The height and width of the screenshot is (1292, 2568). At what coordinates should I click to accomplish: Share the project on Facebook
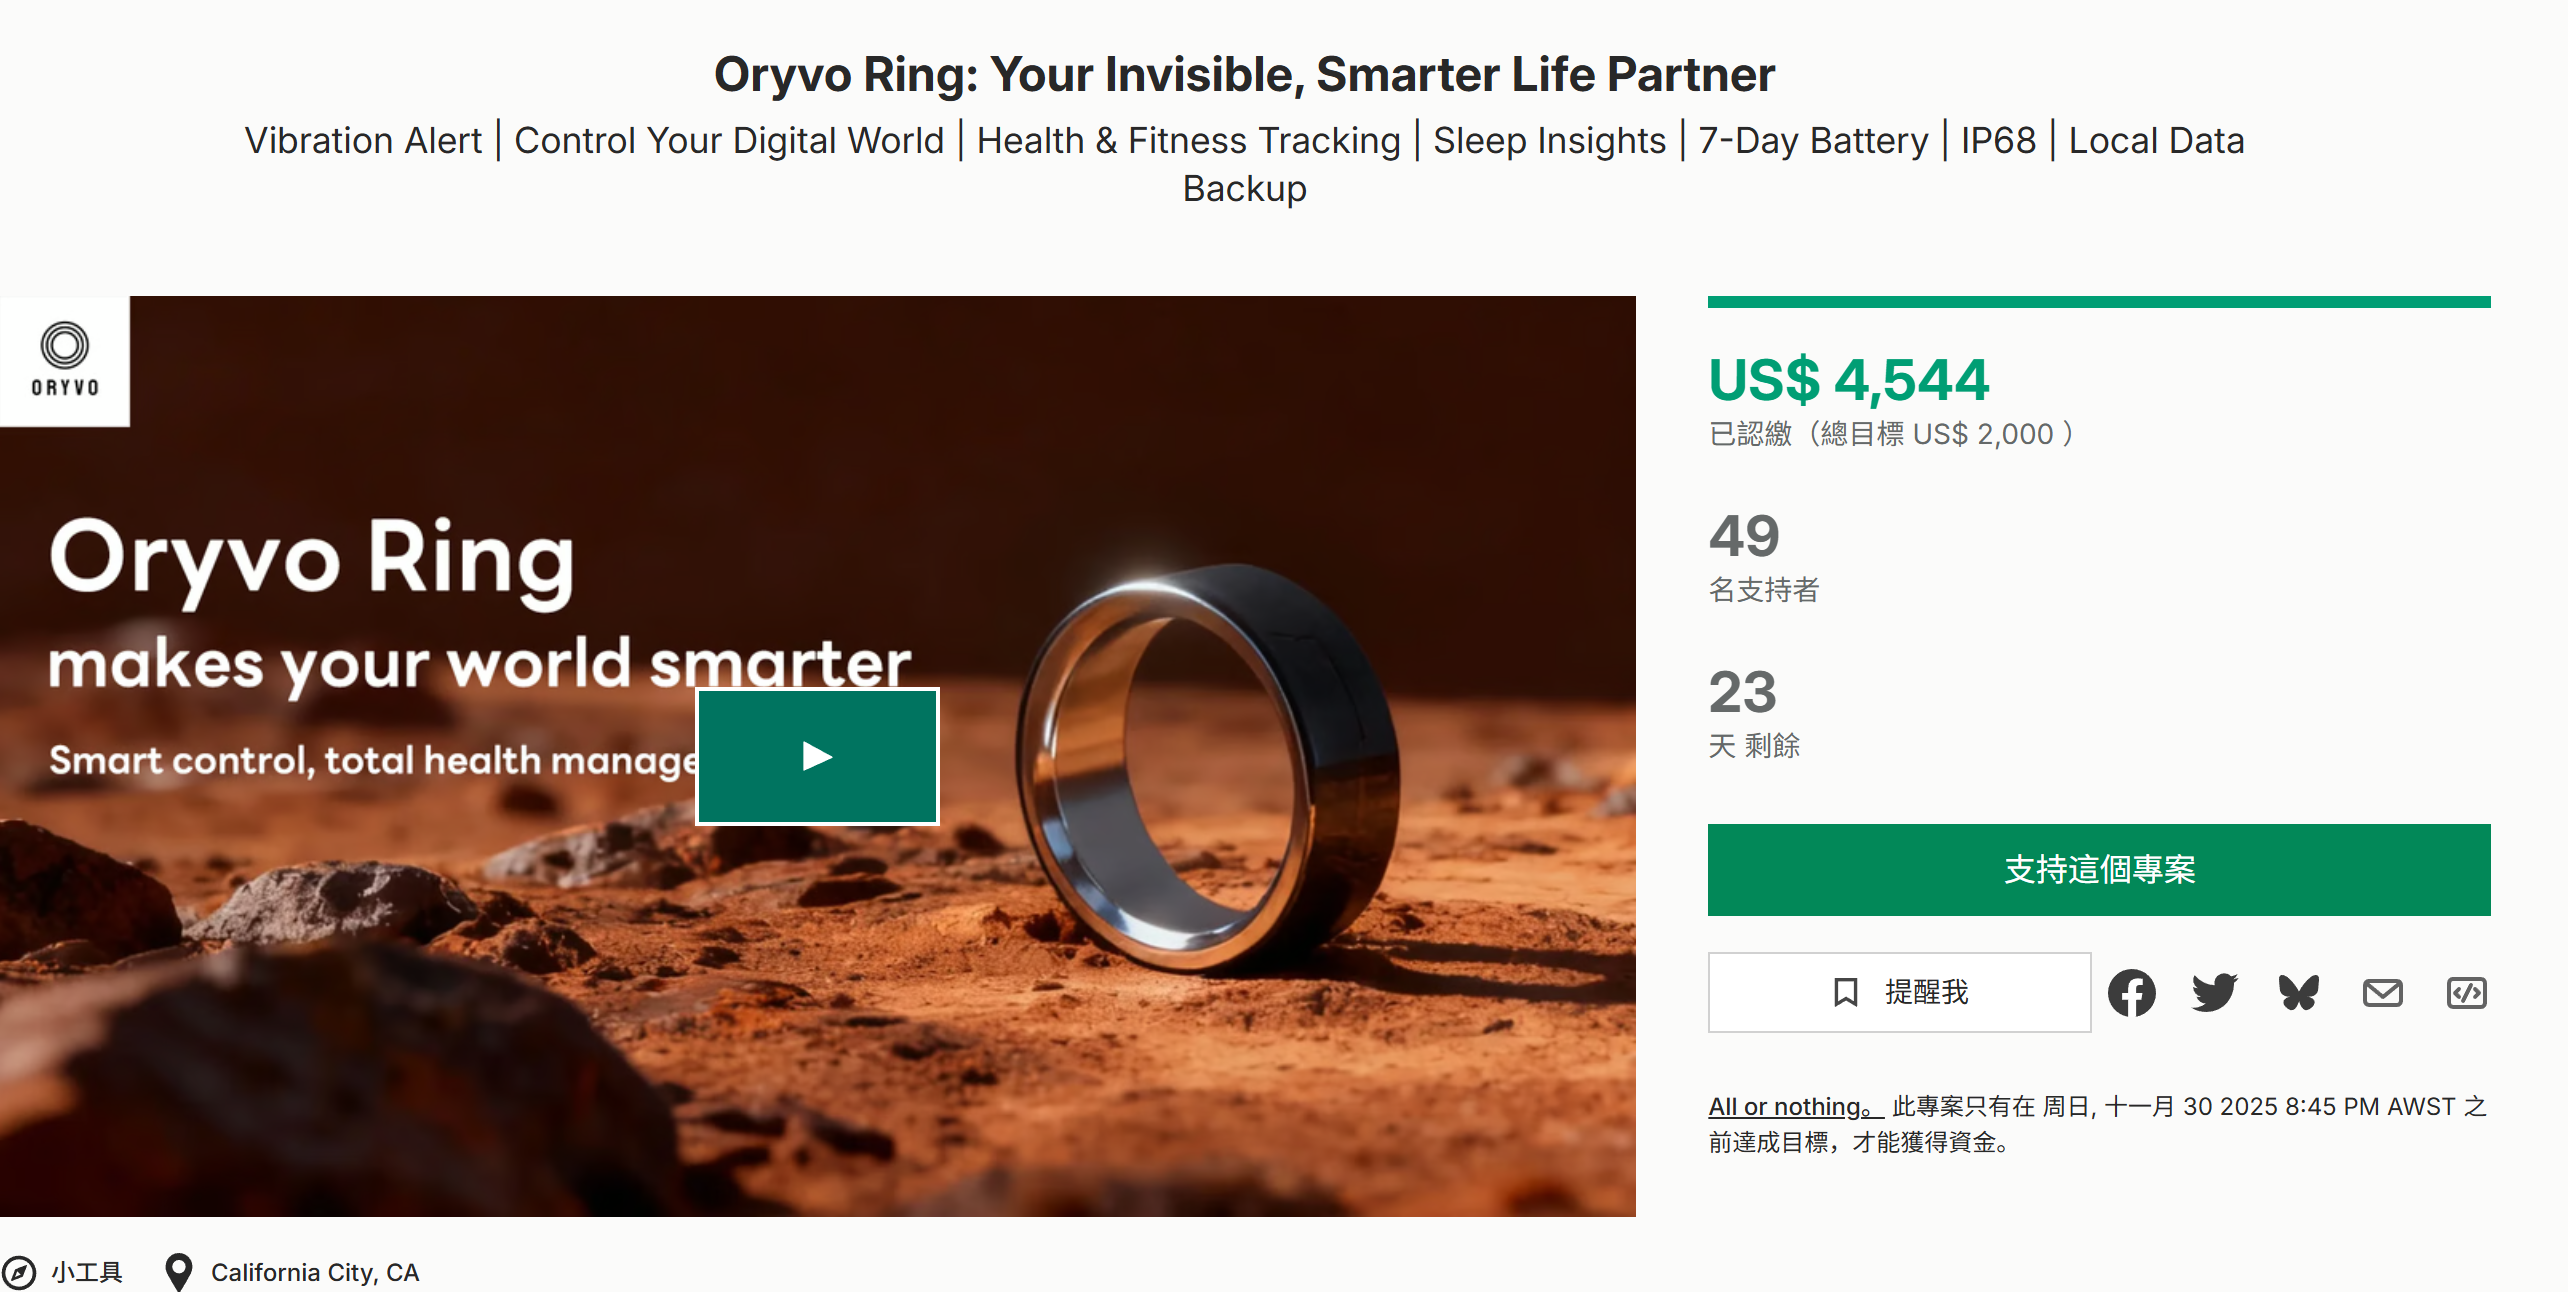[2131, 993]
